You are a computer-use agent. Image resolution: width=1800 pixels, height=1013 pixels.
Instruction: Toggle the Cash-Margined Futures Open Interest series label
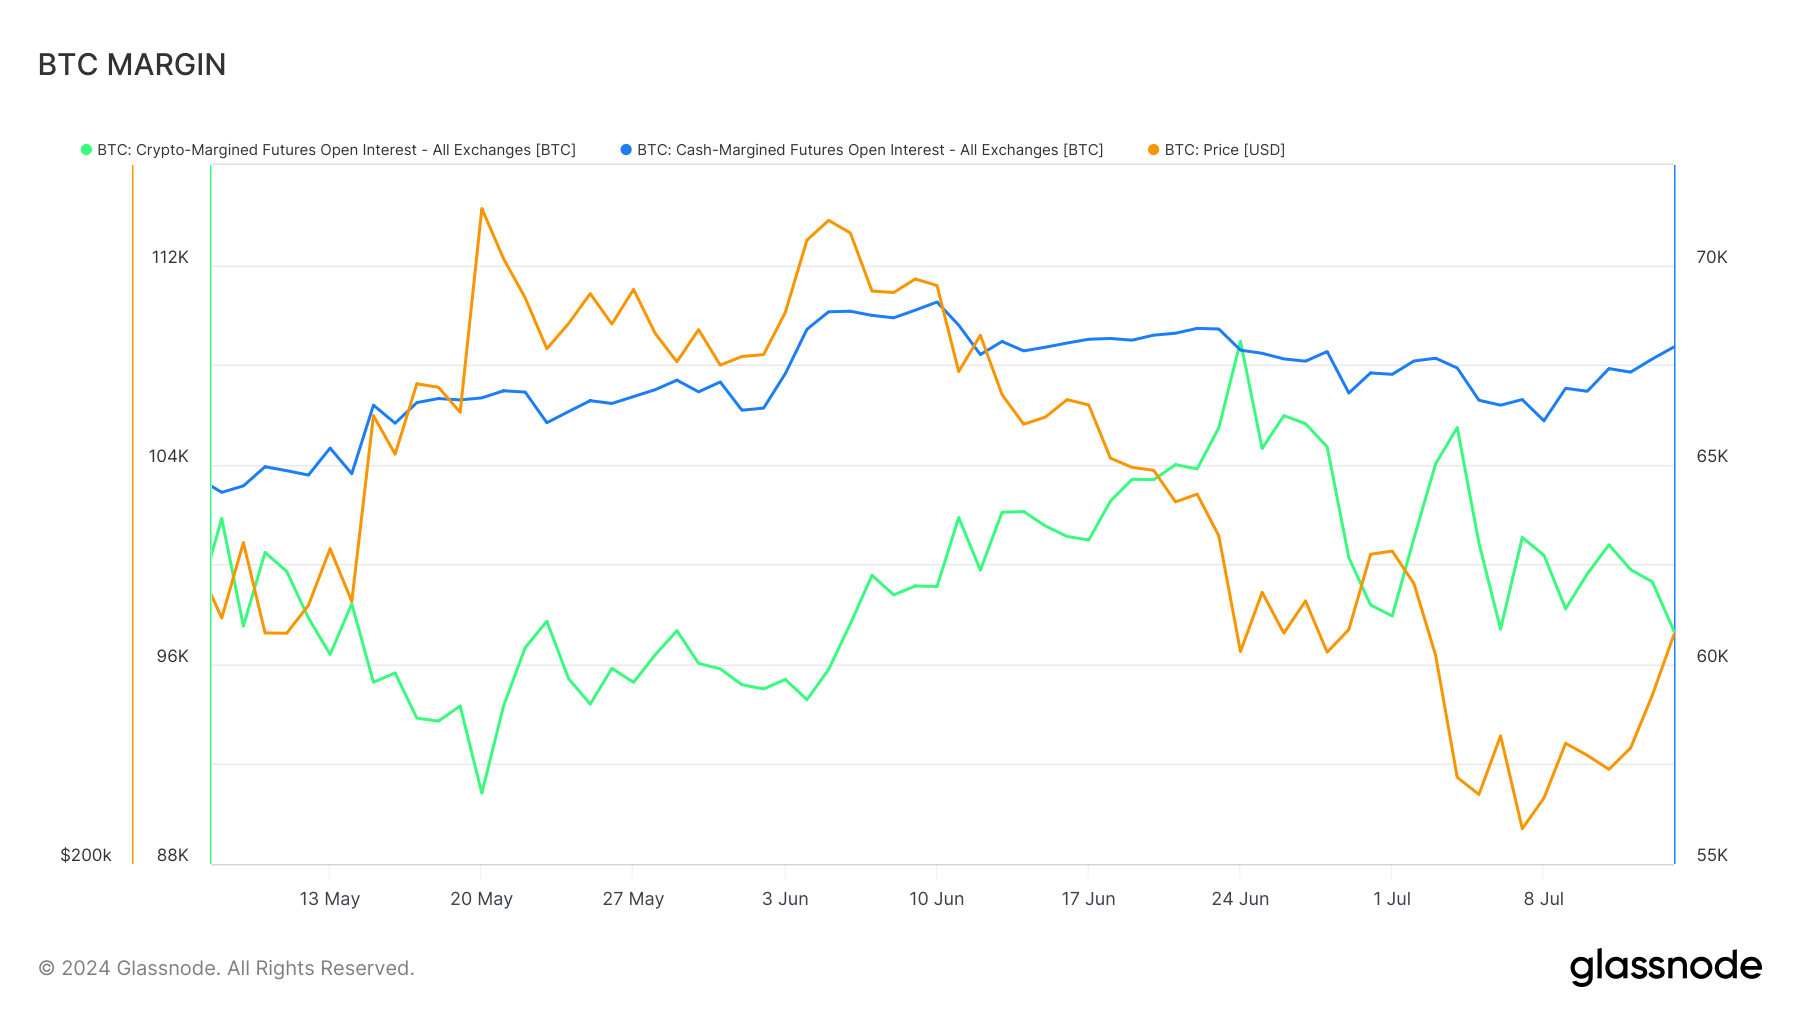[x=870, y=150]
